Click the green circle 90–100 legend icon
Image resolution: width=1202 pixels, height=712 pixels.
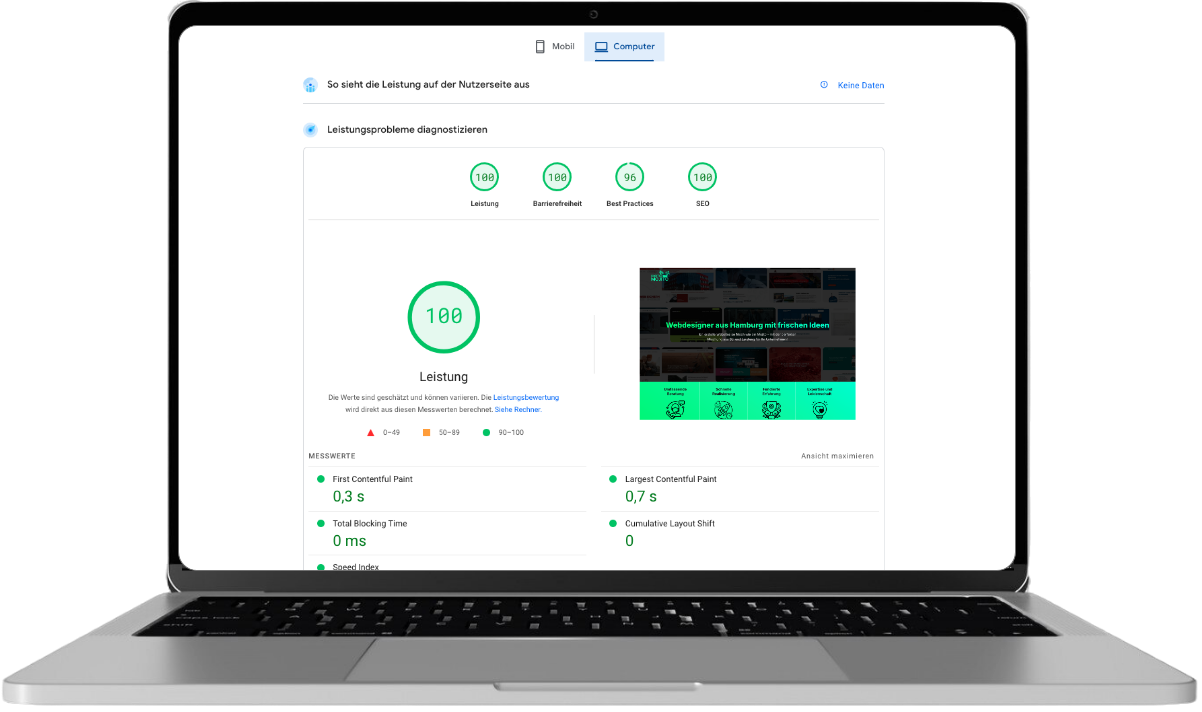[x=487, y=433]
